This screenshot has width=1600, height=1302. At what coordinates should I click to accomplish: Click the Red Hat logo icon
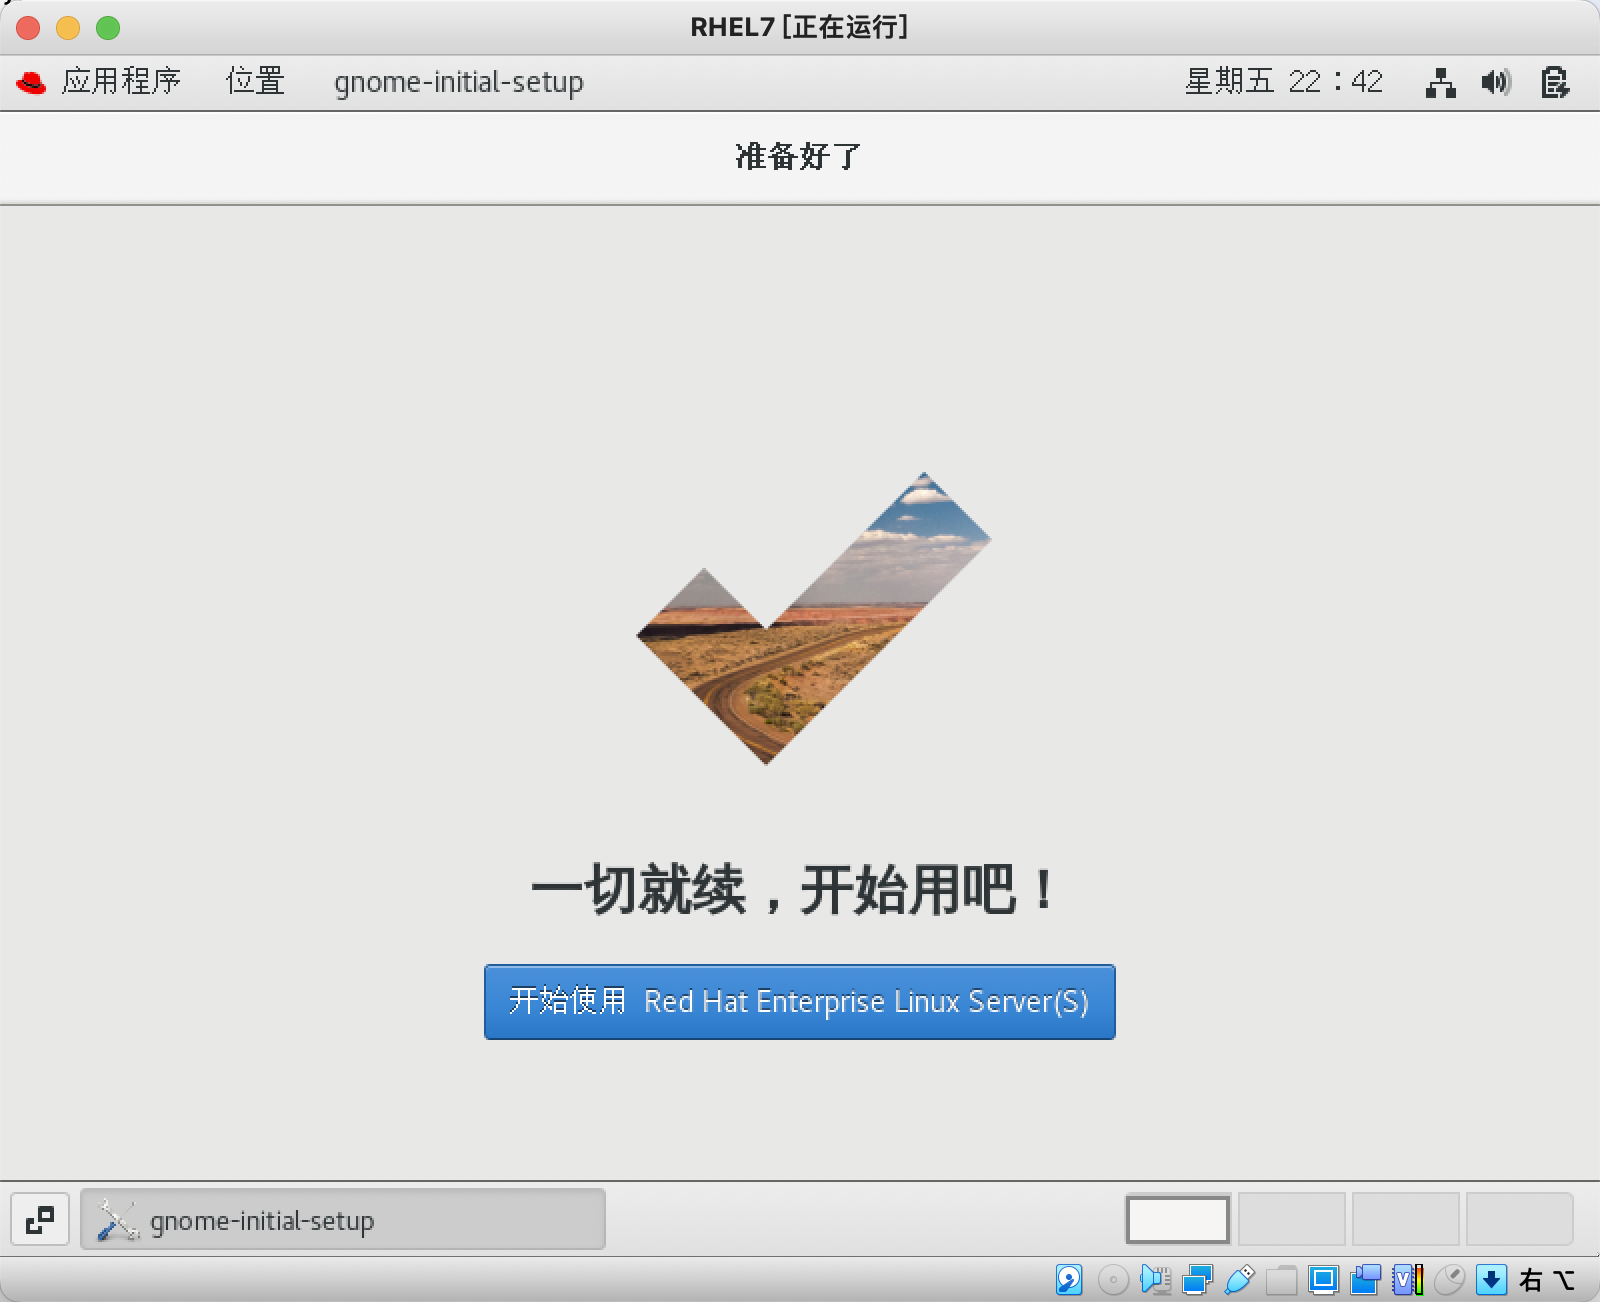32,82
